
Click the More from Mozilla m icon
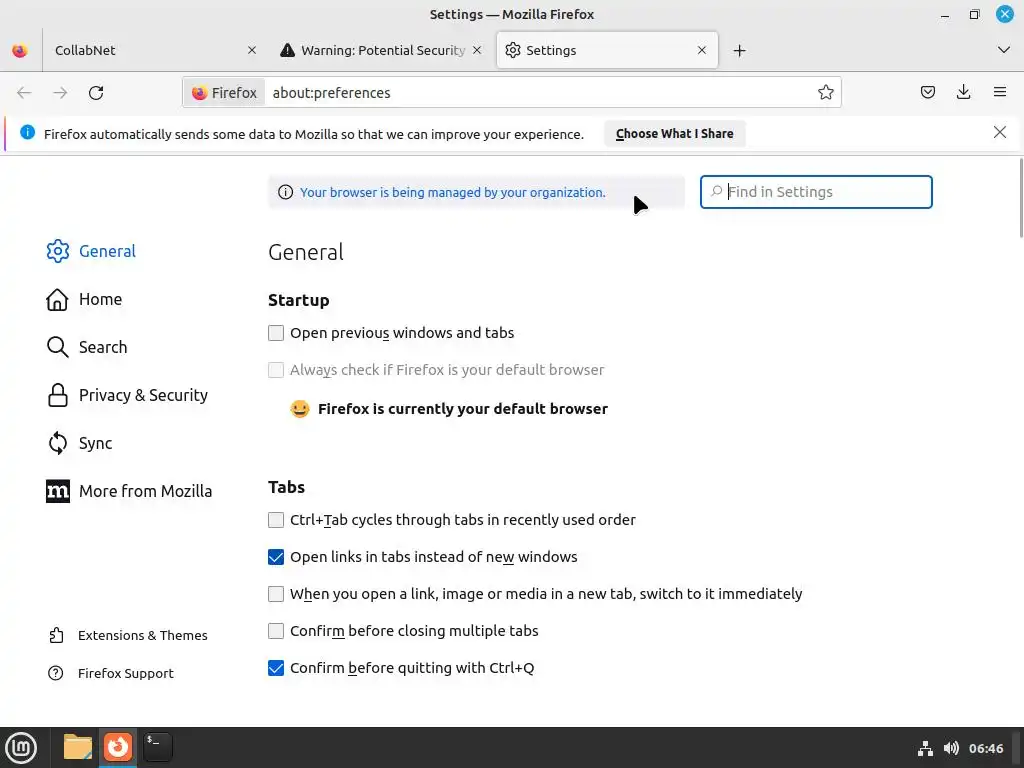57,491
